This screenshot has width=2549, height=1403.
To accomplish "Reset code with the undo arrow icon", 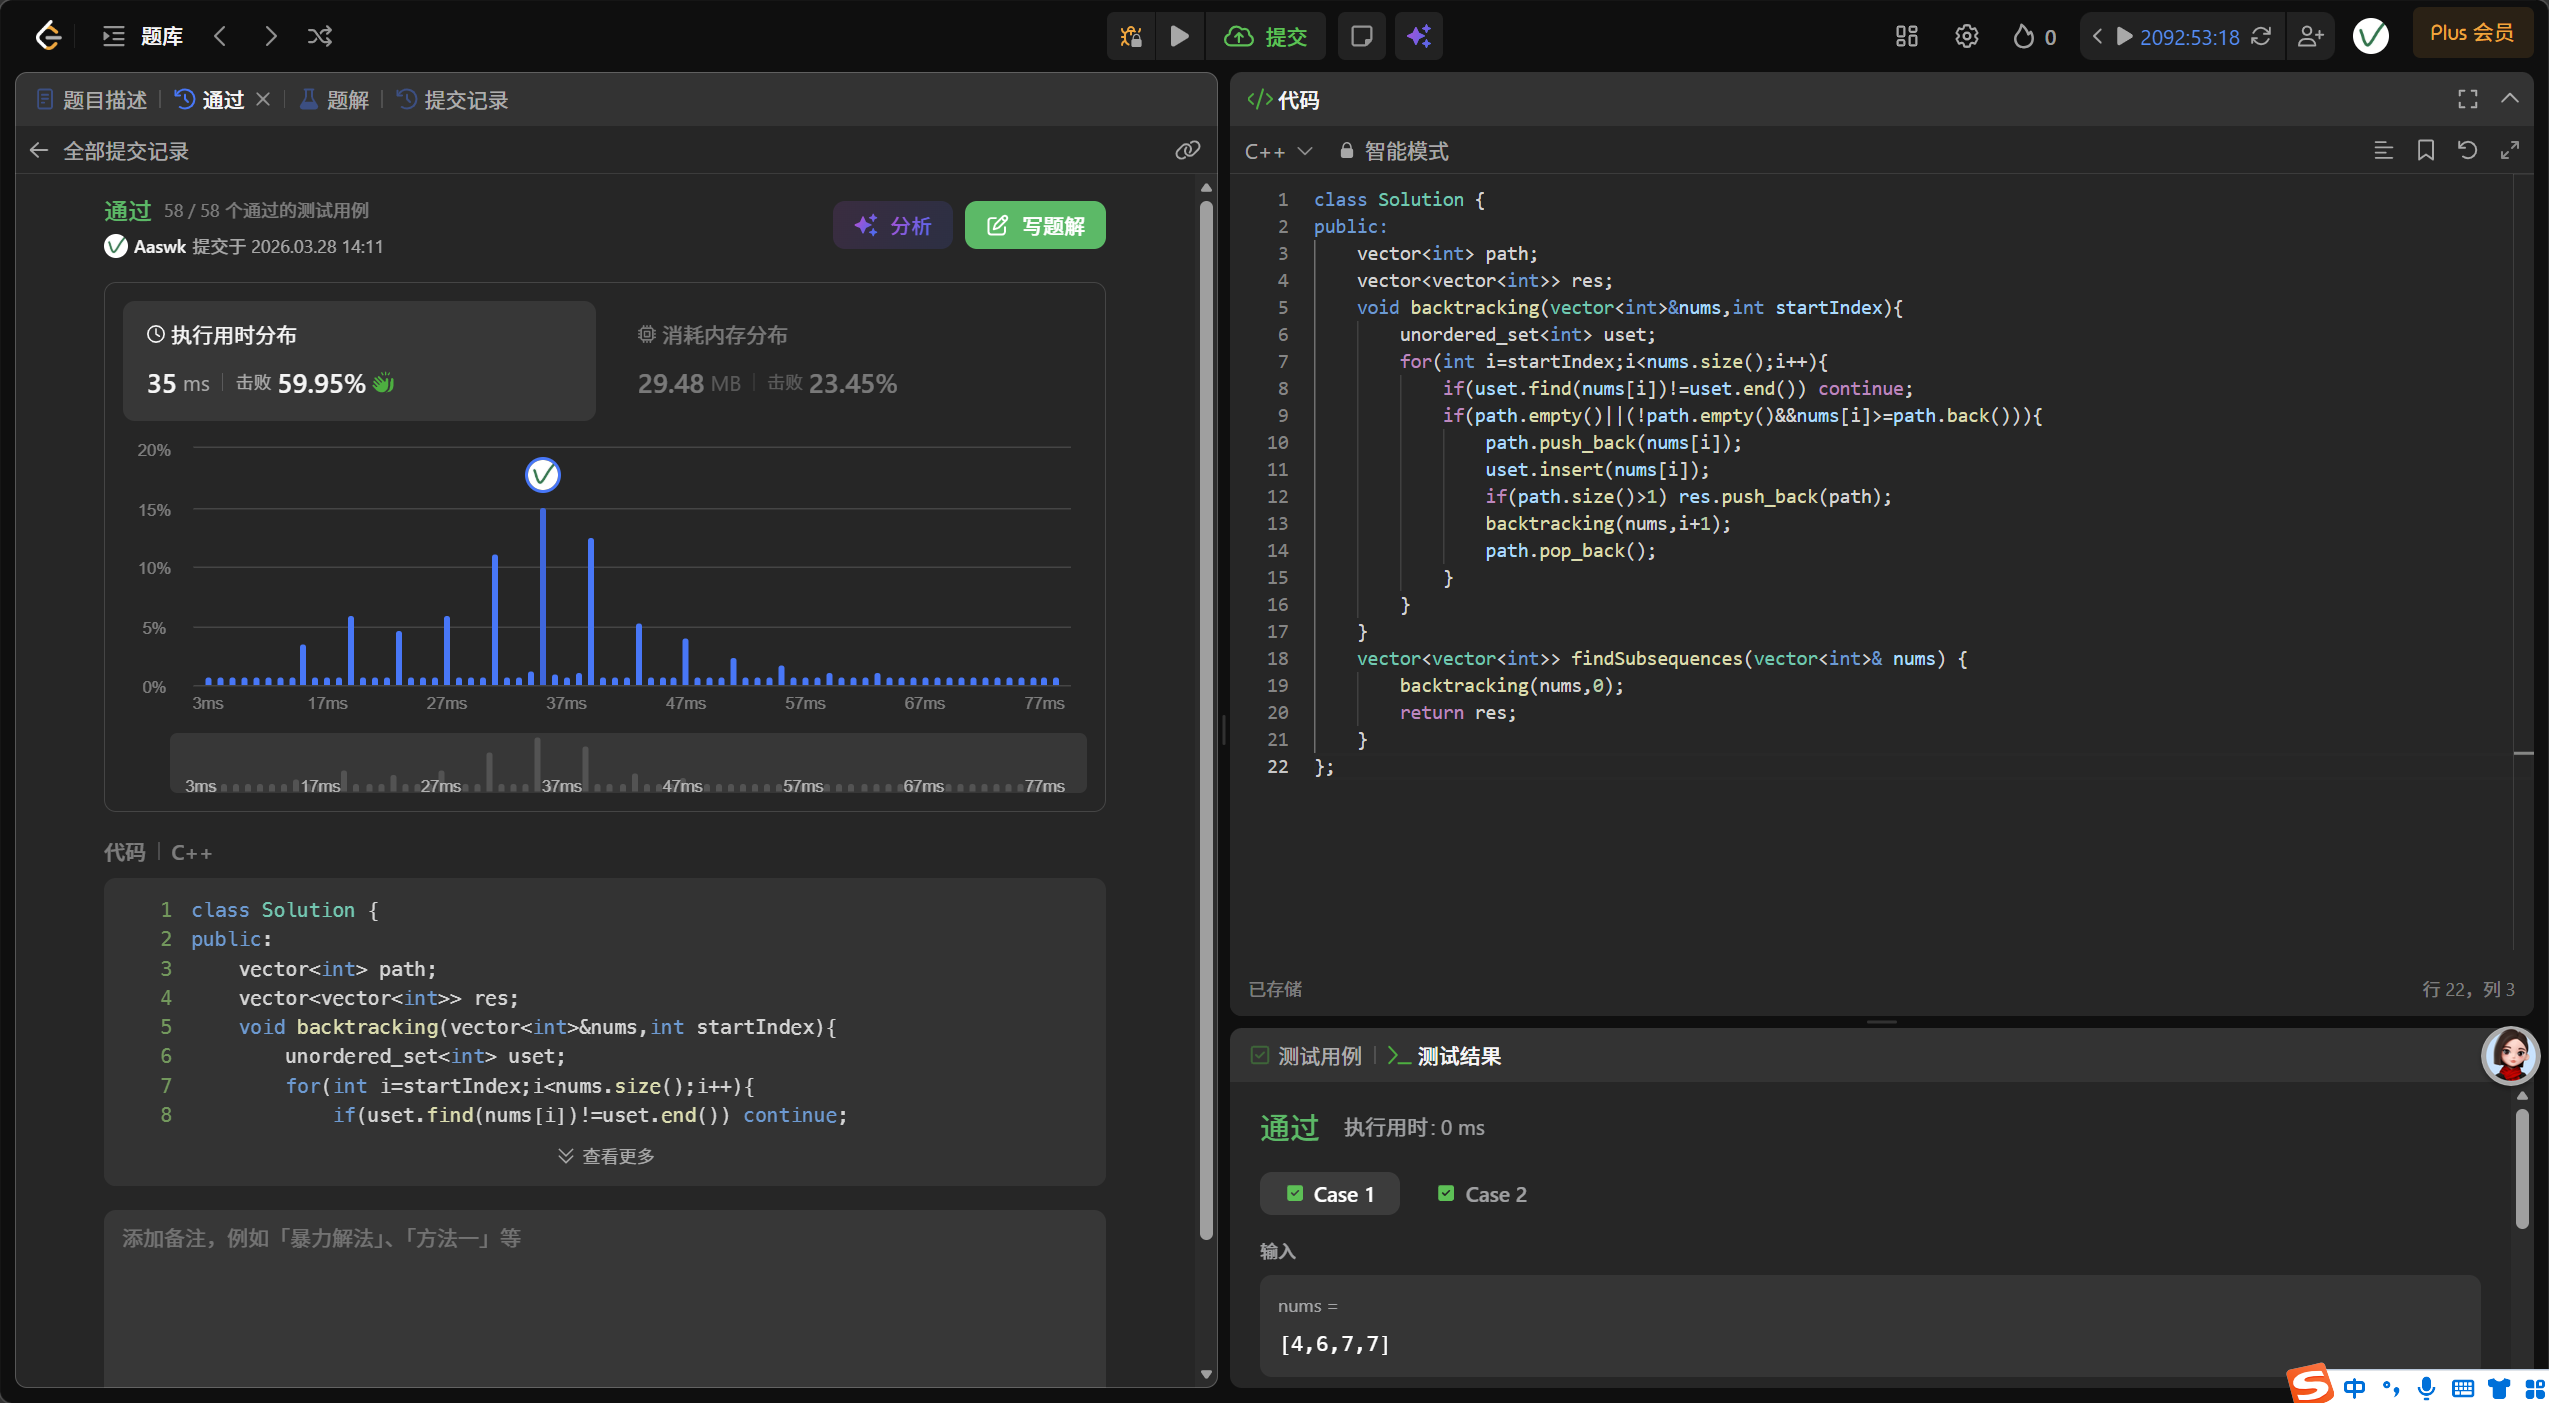I will [x=2467, y=151].
